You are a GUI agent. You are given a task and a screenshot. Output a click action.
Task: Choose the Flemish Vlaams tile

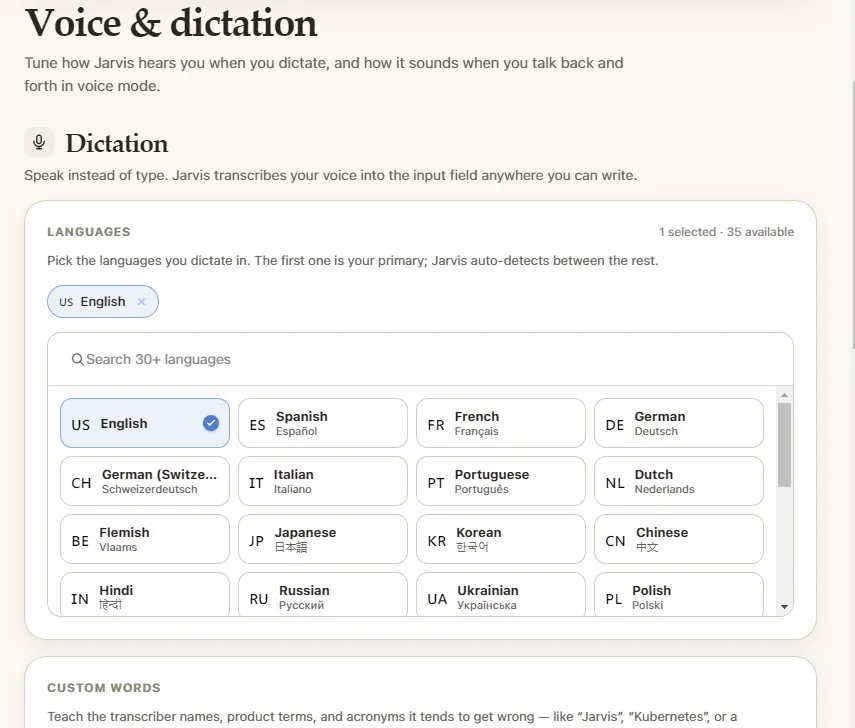pos(145,539)
